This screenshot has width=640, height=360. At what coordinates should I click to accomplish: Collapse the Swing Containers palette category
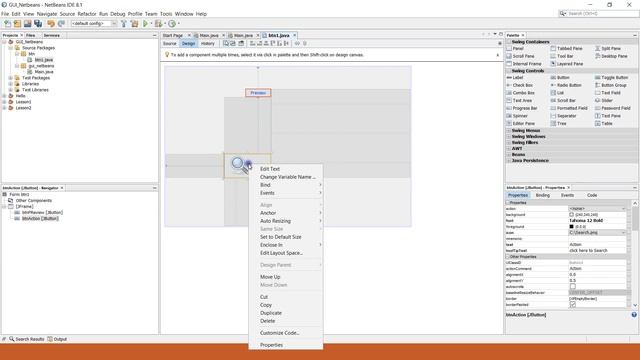tap(509, 42)
